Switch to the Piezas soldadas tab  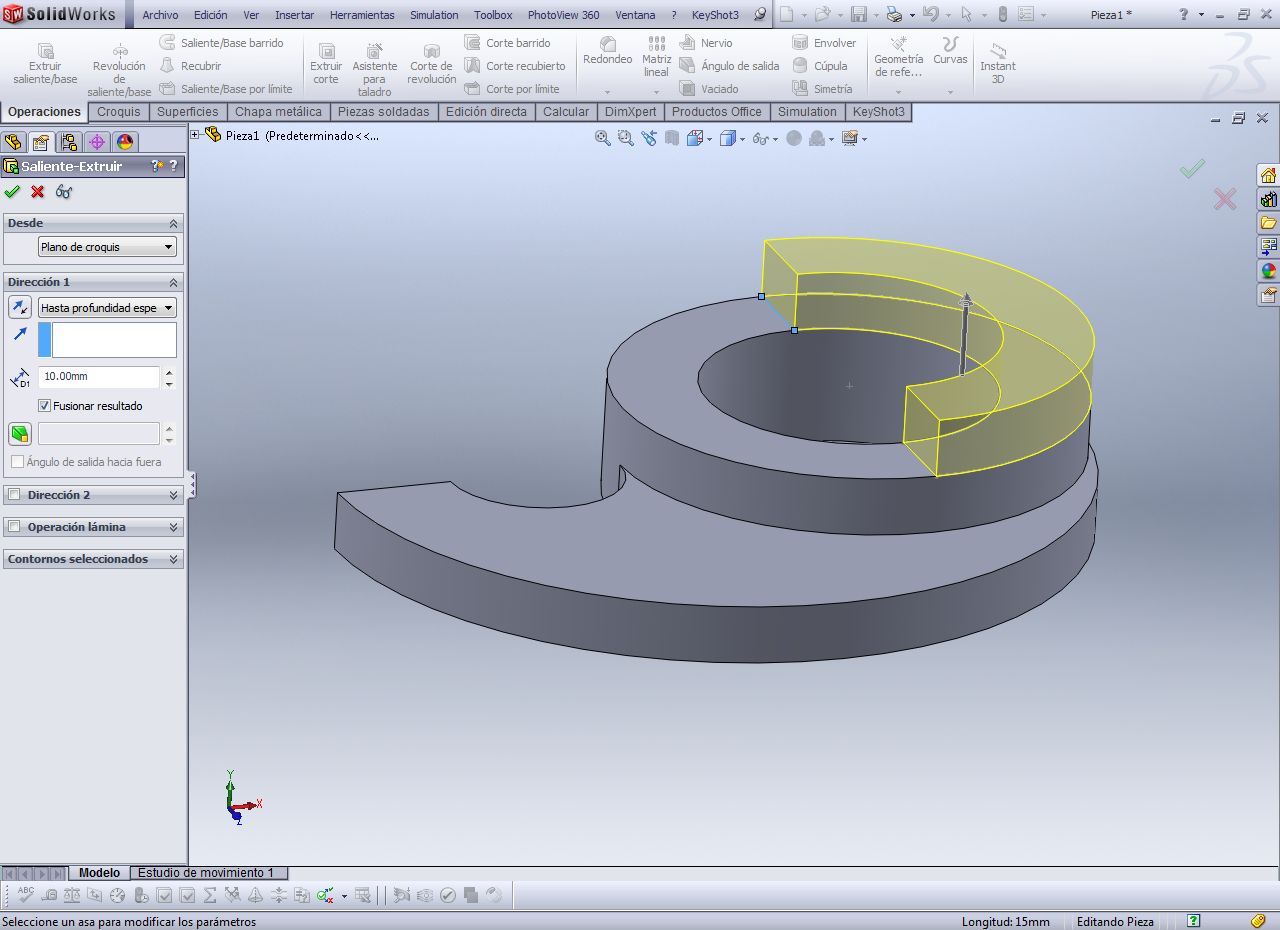[x=383, y=112]
